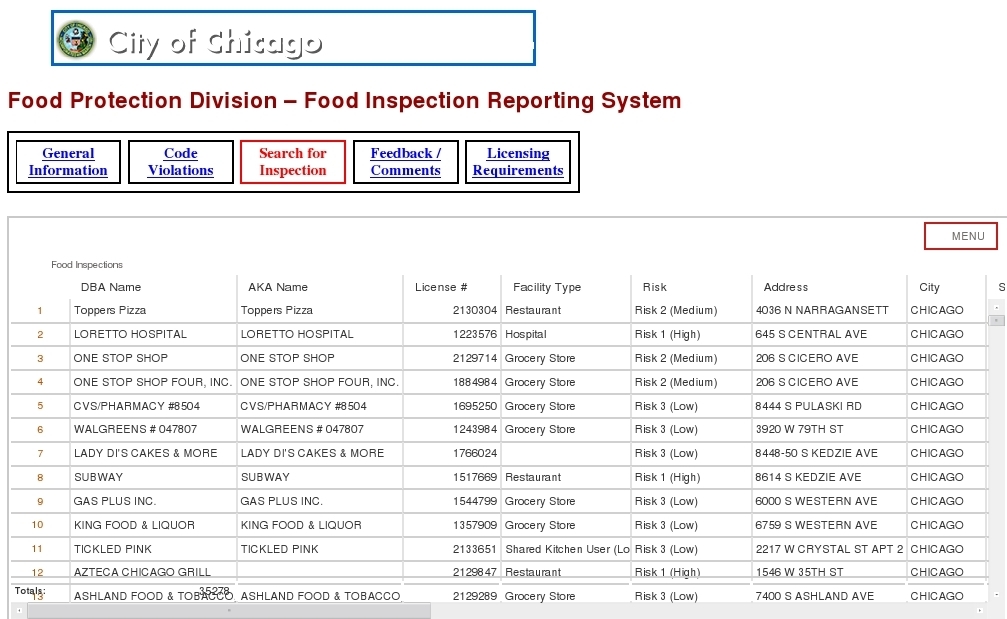Click the horizontal scrollbar left arrow
Screen dimensions: 1007x619
[19, 610]
